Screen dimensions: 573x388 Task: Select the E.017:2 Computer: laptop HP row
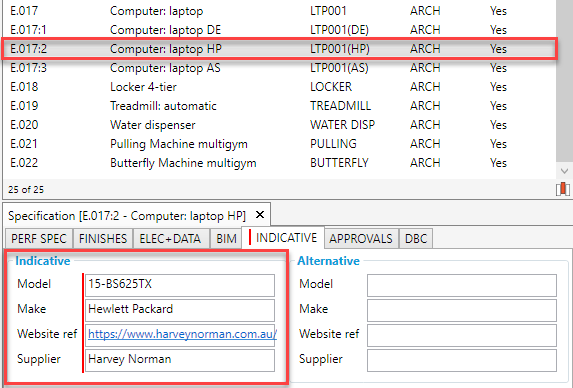pos(279,49)
